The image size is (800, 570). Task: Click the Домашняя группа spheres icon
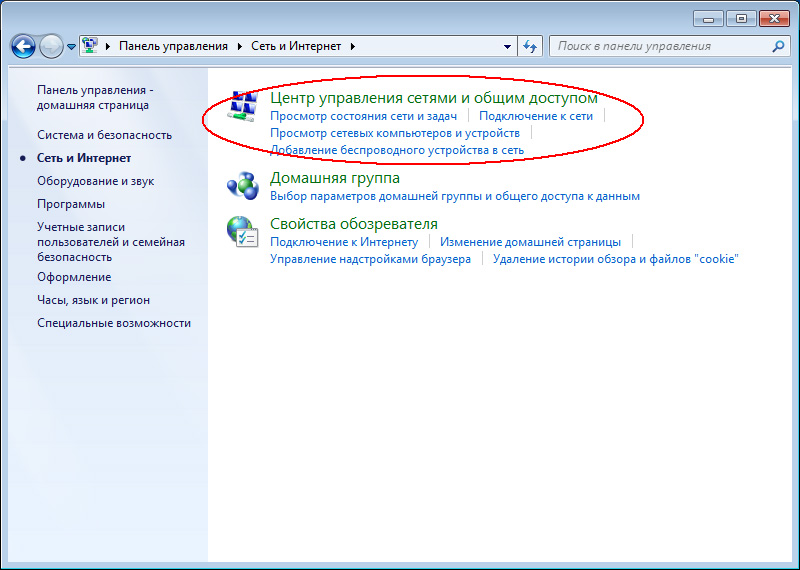point(243,186)
